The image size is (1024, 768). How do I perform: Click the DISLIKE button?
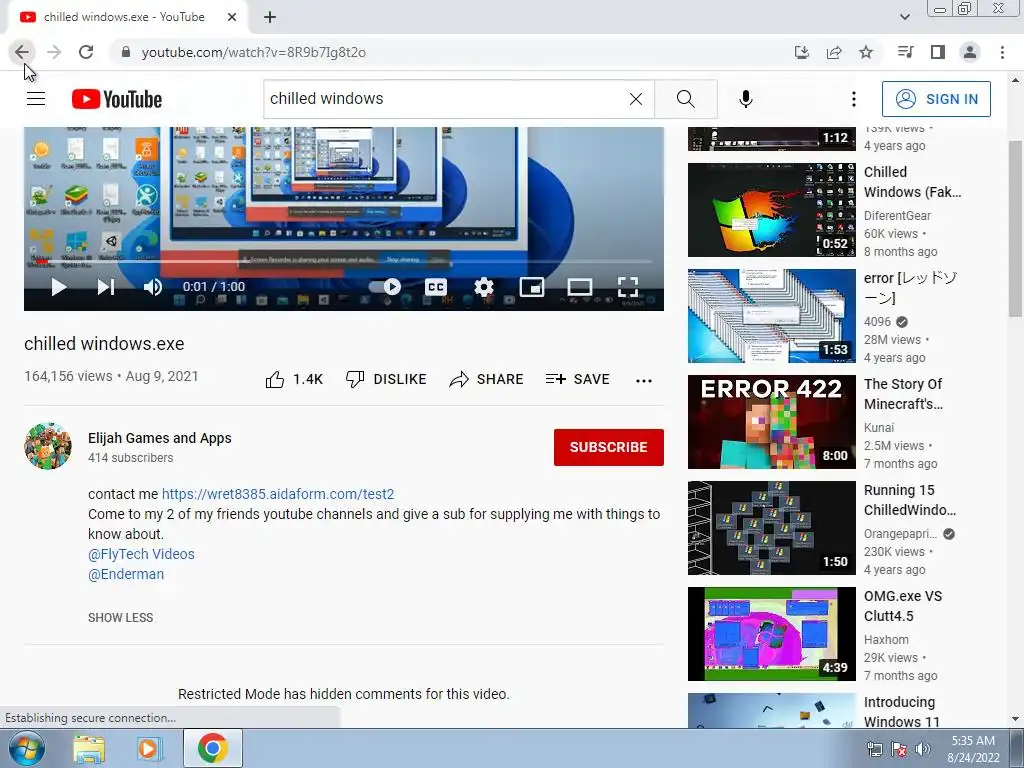click(x=386, y=379)
